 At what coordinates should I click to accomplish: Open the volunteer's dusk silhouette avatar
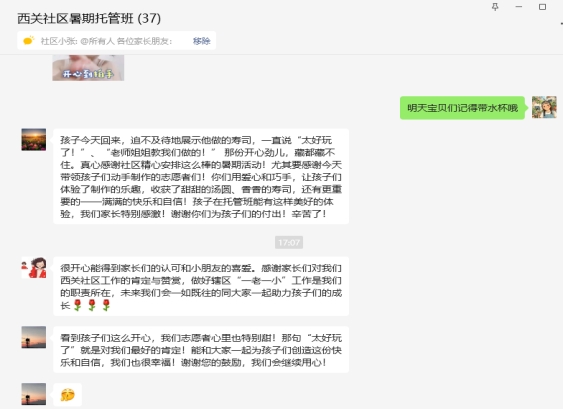point(34,337)
